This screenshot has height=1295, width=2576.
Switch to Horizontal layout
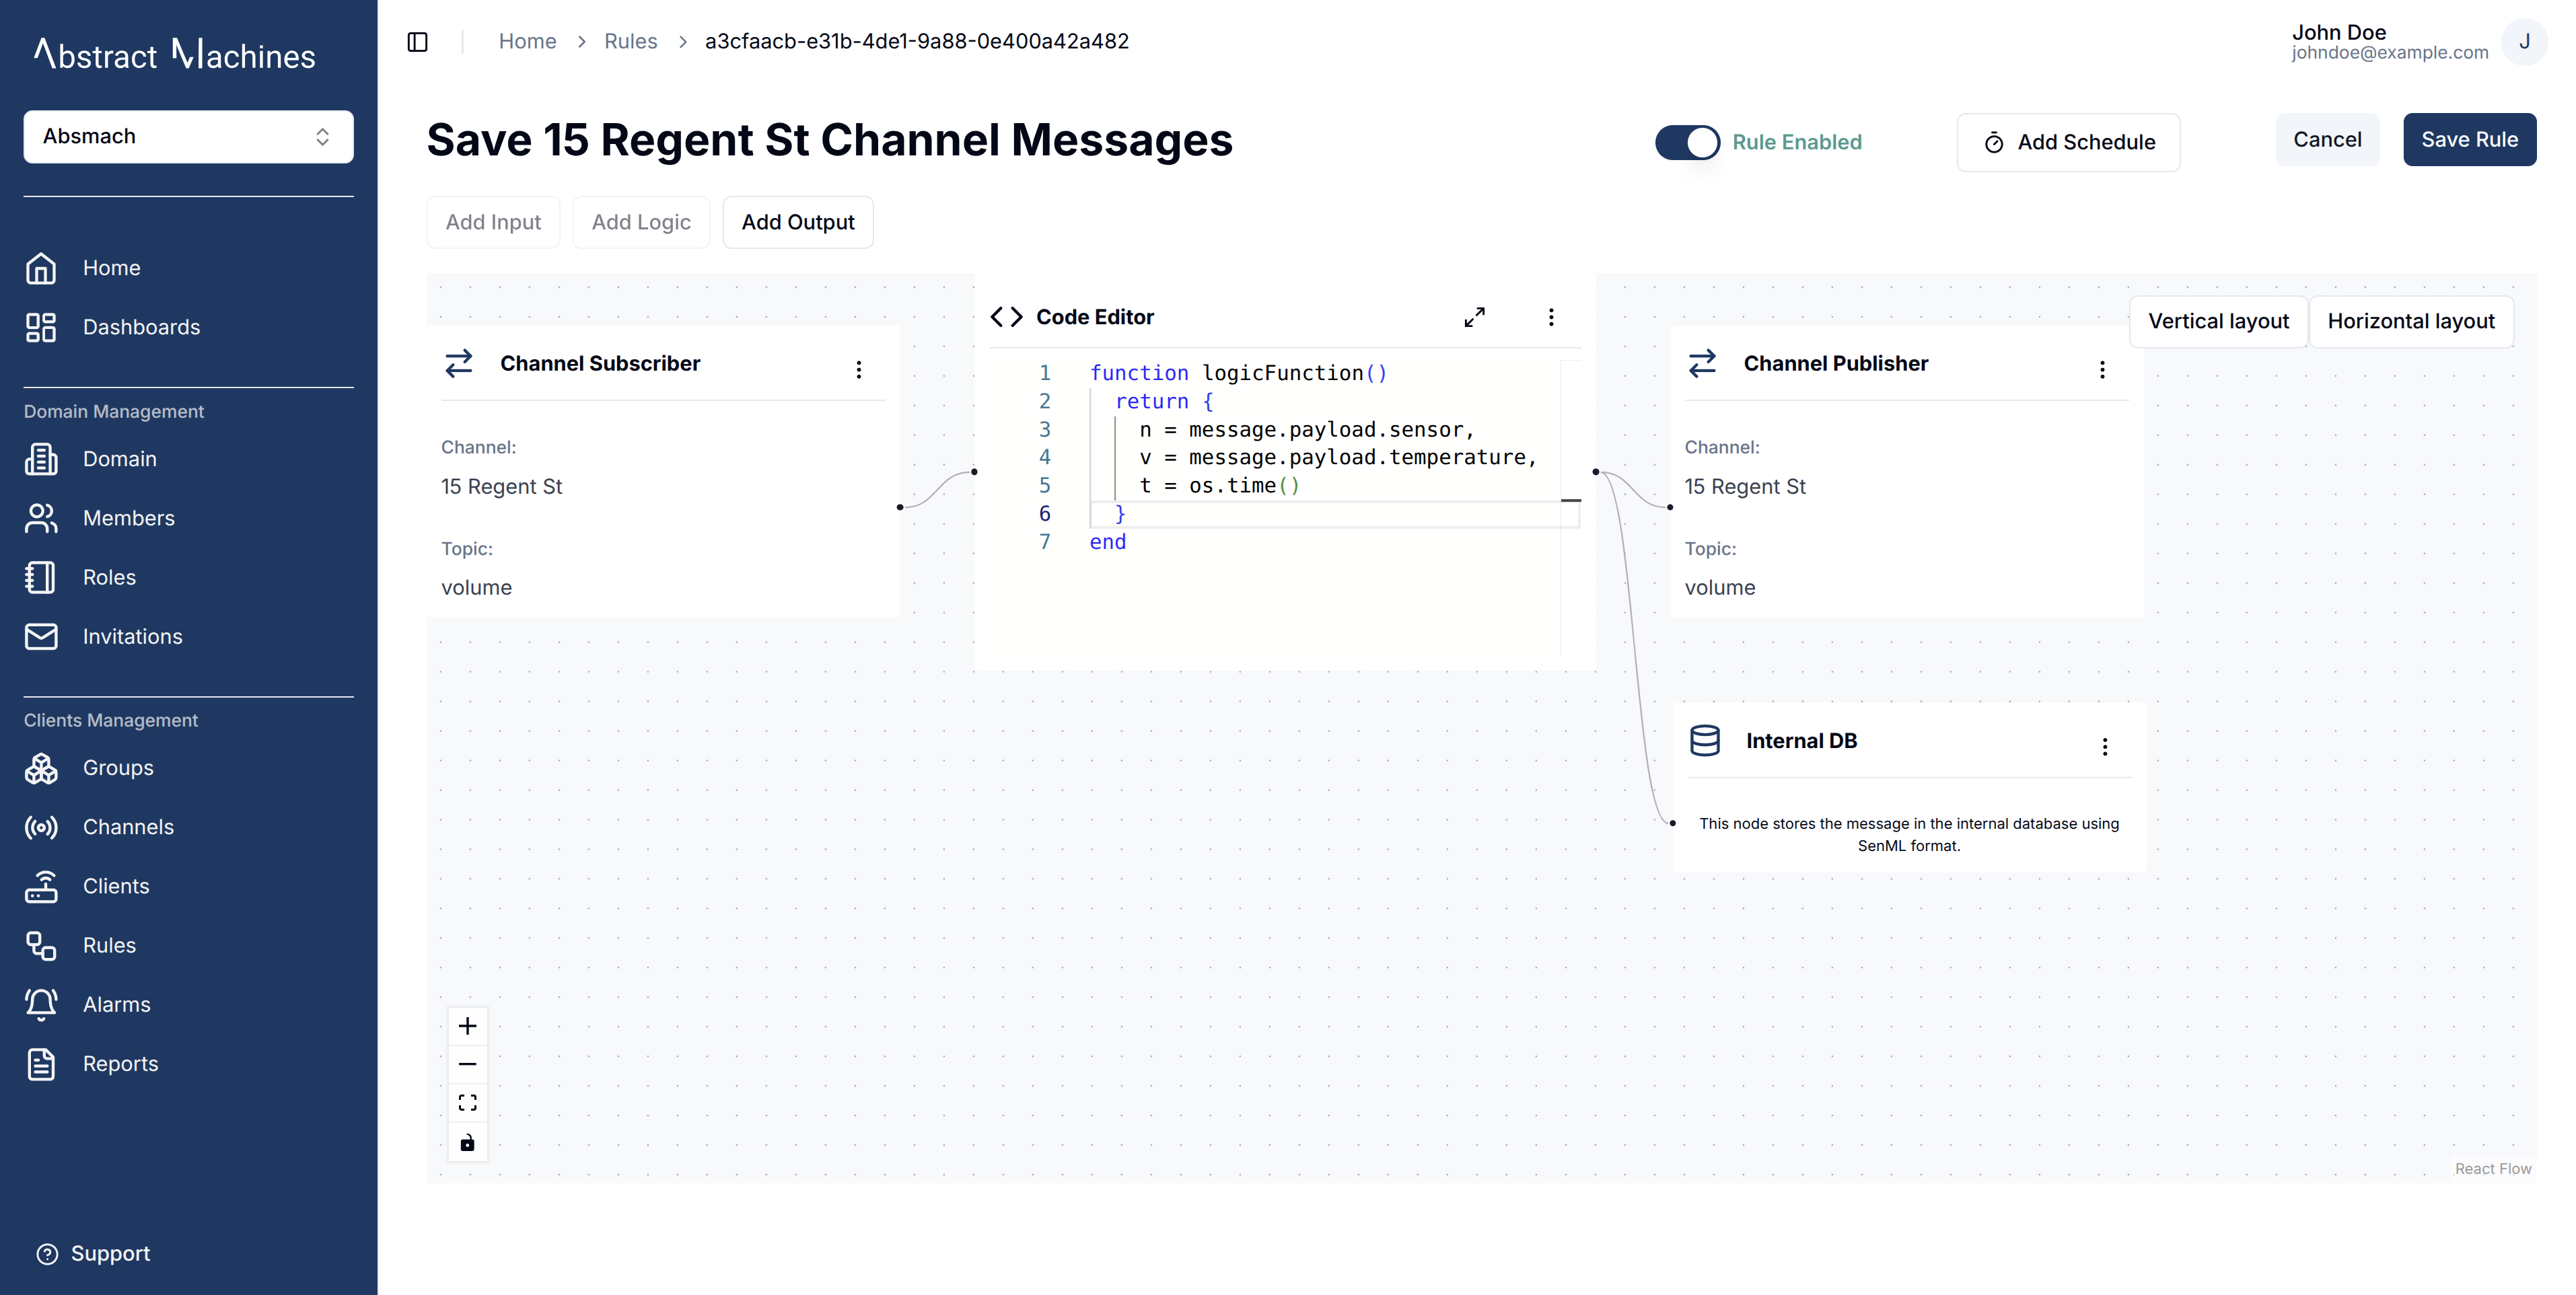click(x=2411, y=322)
